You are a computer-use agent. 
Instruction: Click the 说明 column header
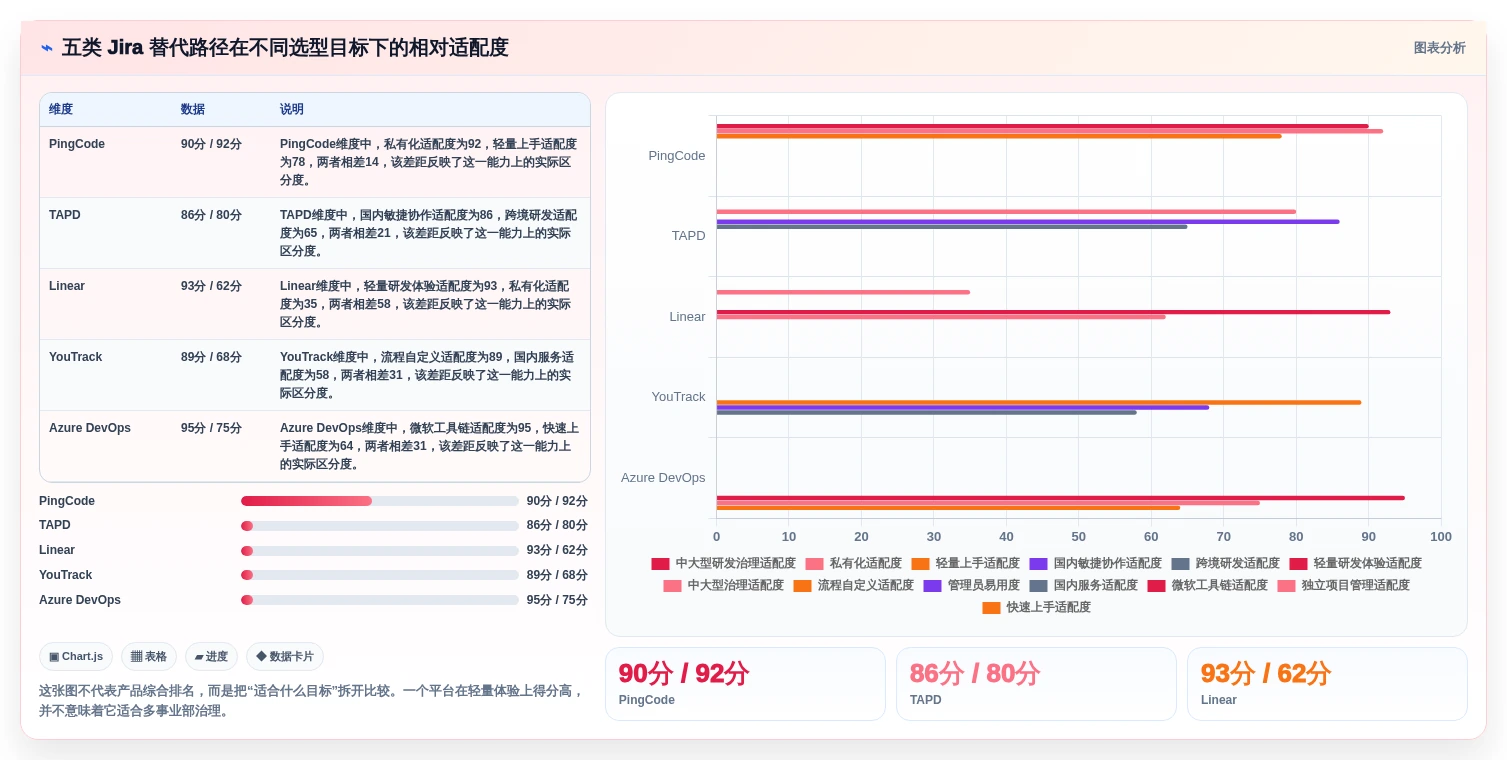(292, 109)
